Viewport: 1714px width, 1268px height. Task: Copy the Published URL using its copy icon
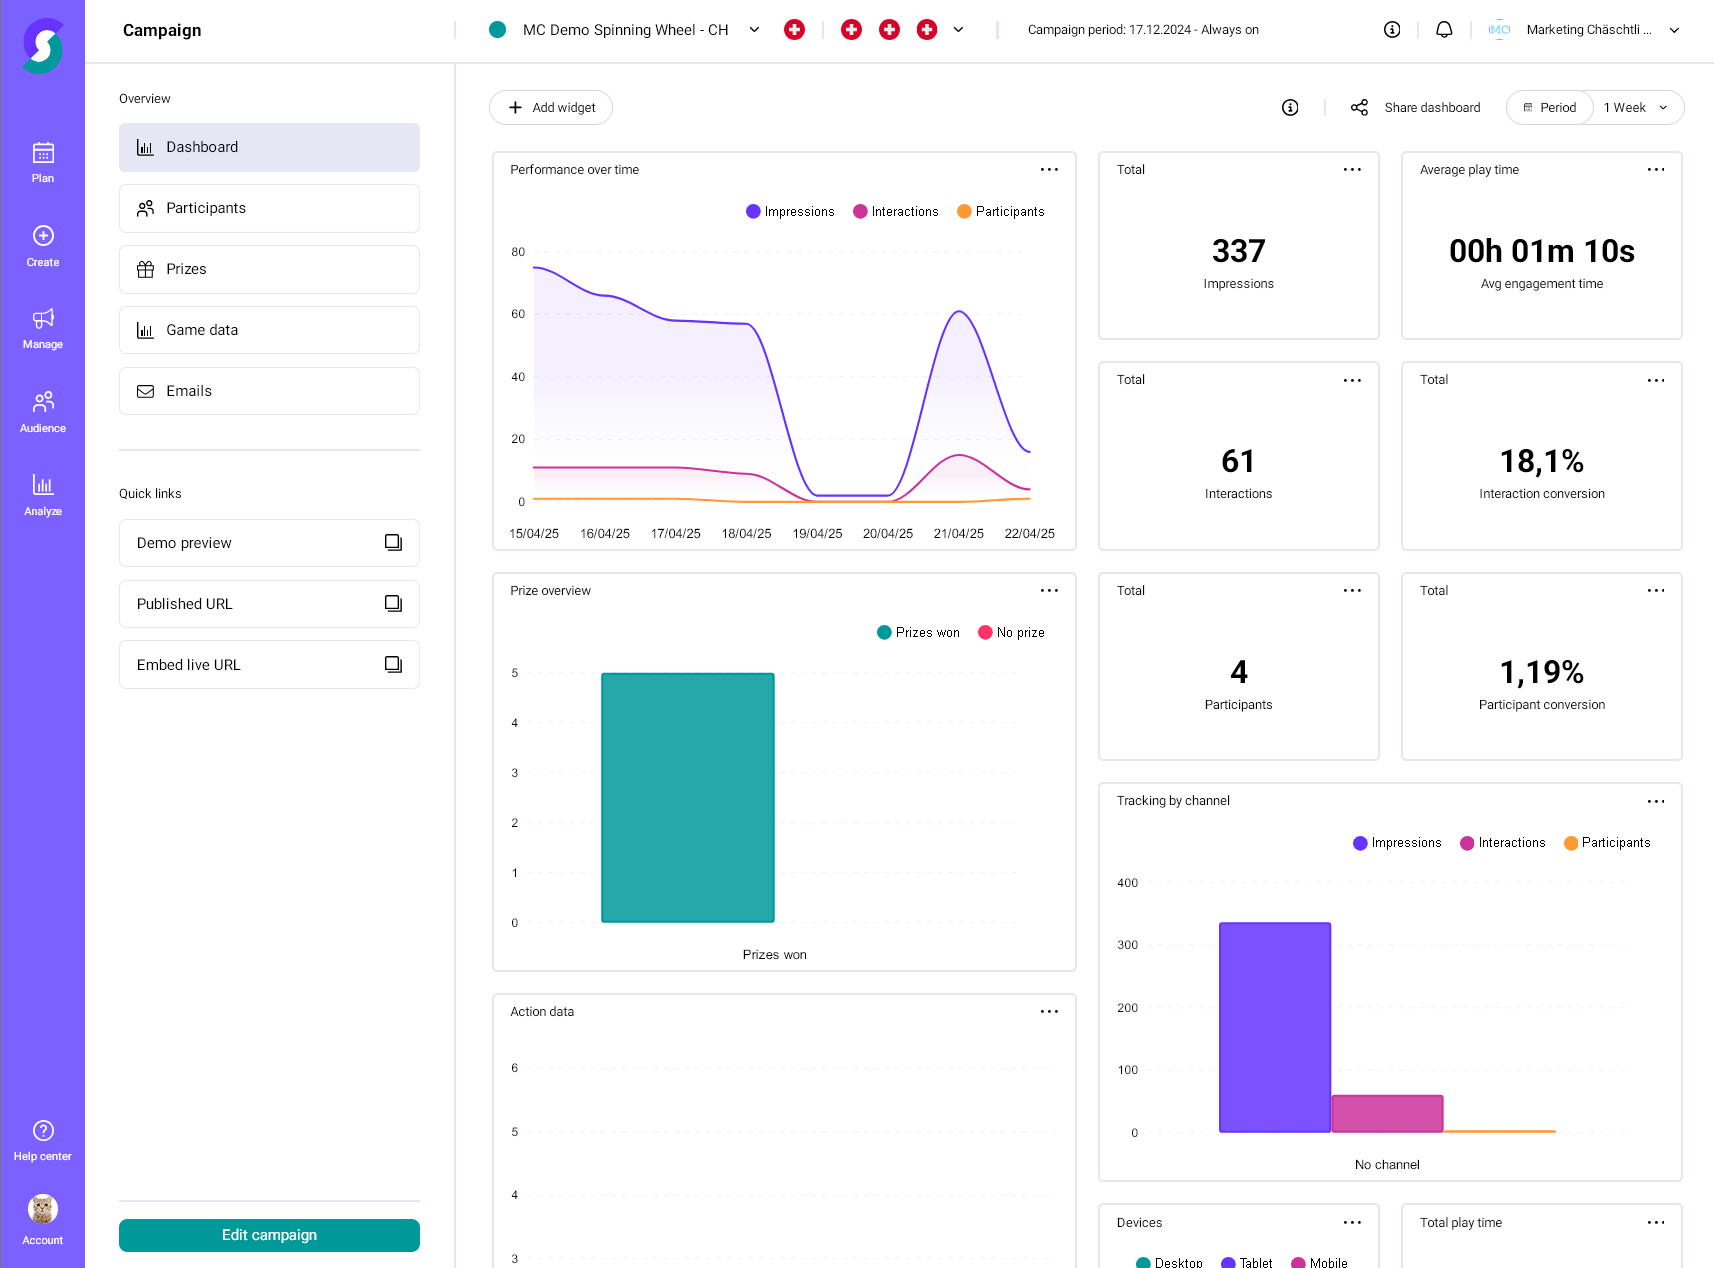click(393, 603)
